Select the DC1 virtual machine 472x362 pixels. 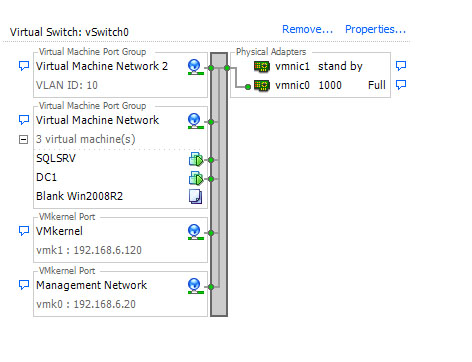click(x=46, y=177)
